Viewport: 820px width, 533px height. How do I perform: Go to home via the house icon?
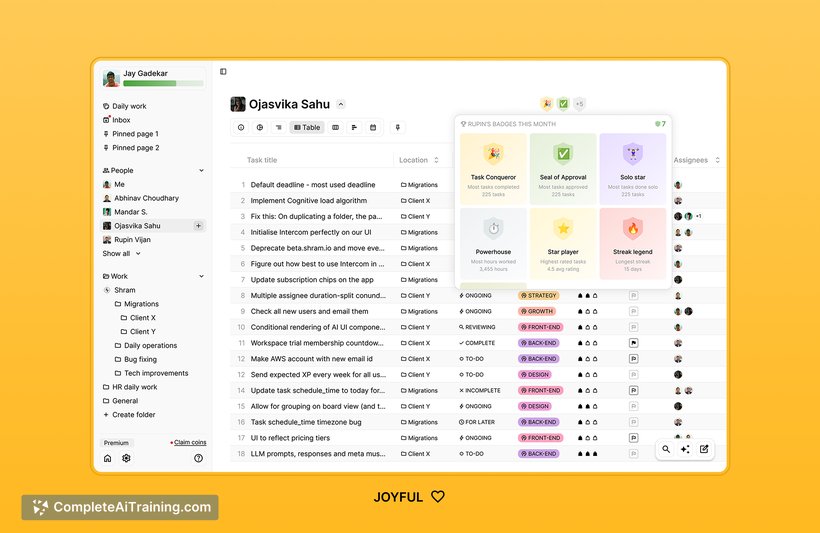[108, 458]
